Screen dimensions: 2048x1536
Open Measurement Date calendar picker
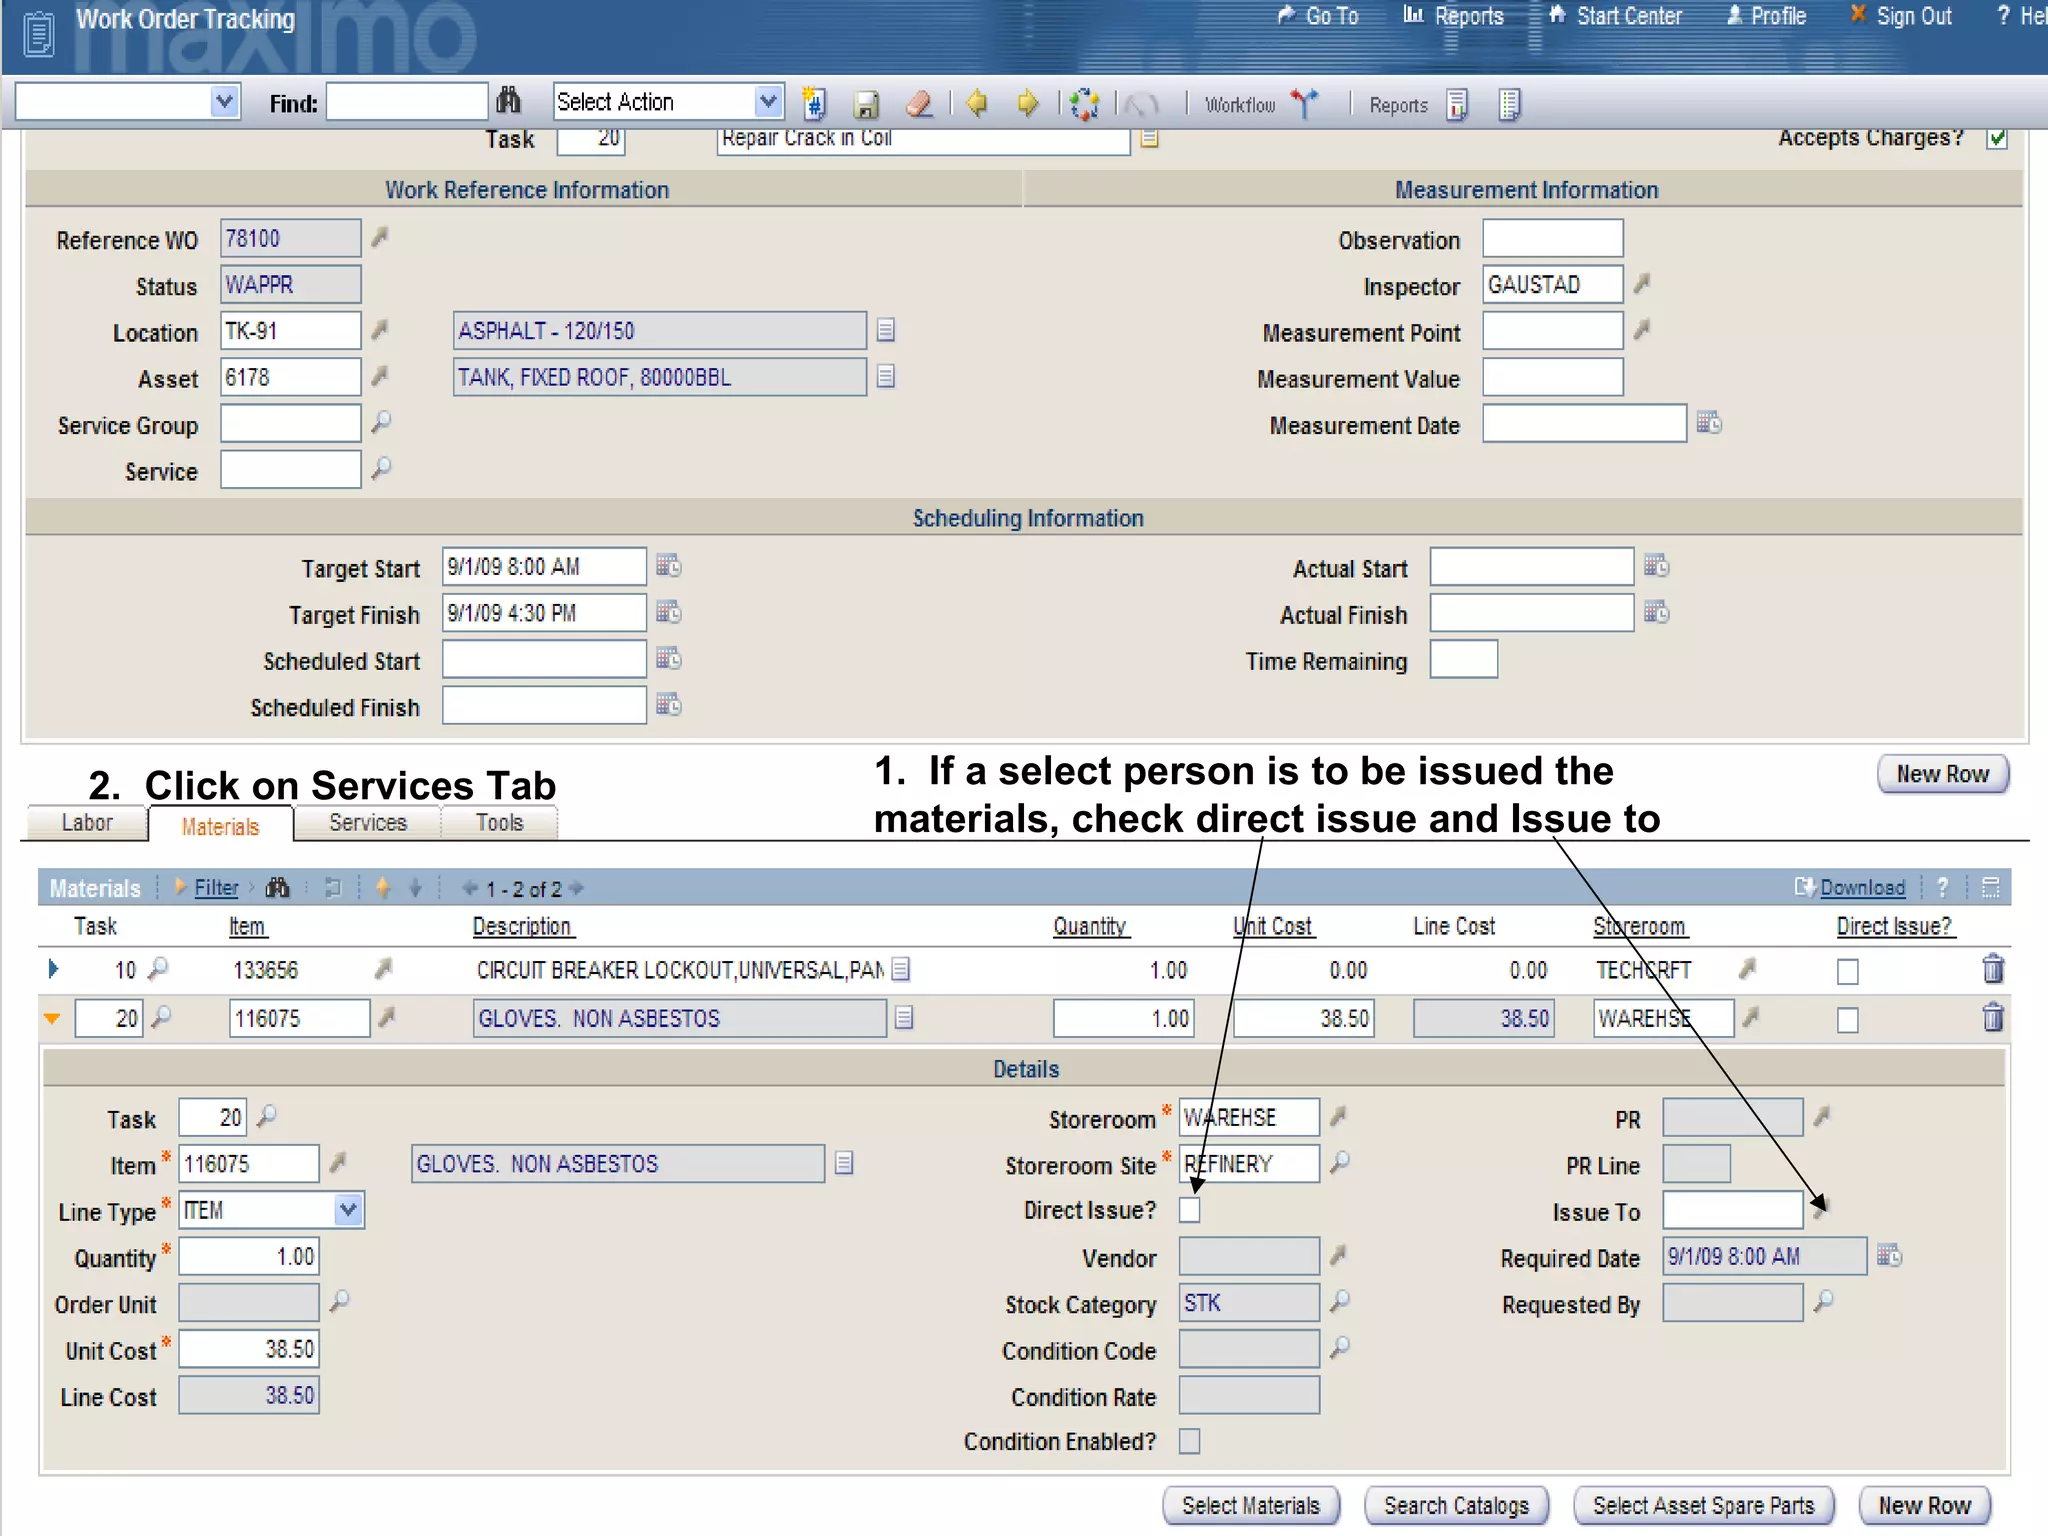(1709, 423)
